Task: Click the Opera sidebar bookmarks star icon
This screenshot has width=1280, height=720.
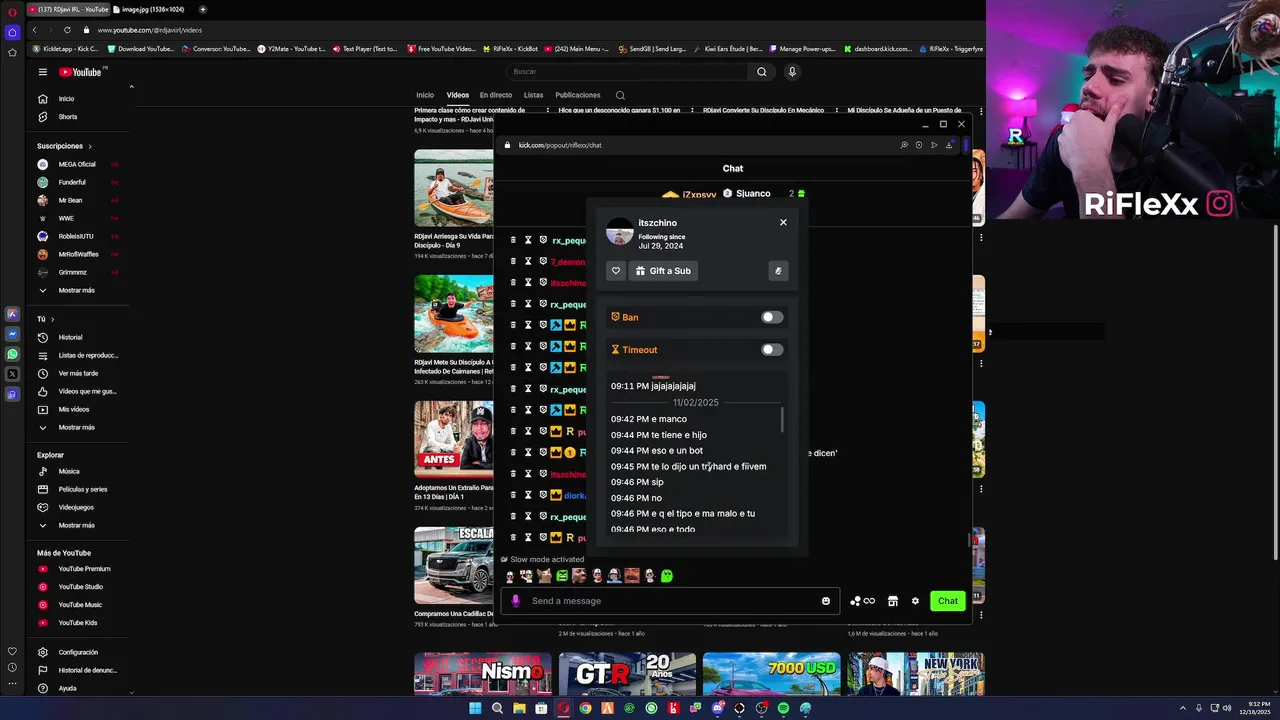Action: tap(12, 52)
